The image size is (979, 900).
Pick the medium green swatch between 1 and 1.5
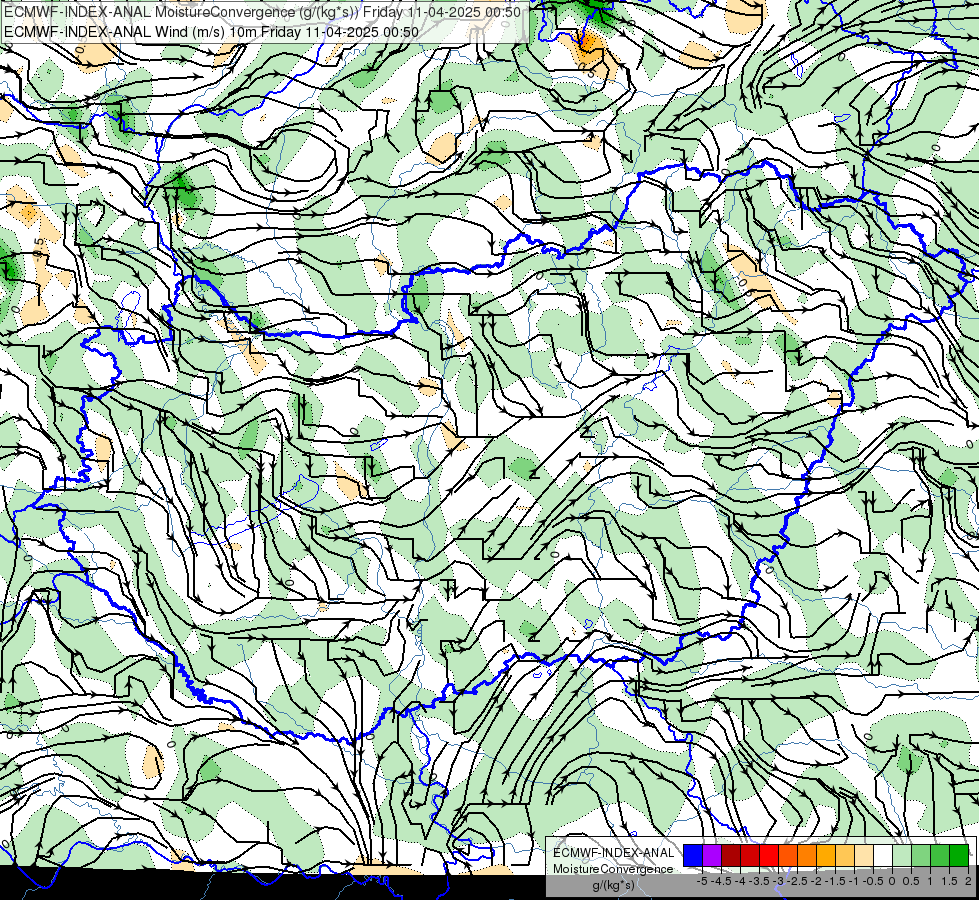[940, 855]
